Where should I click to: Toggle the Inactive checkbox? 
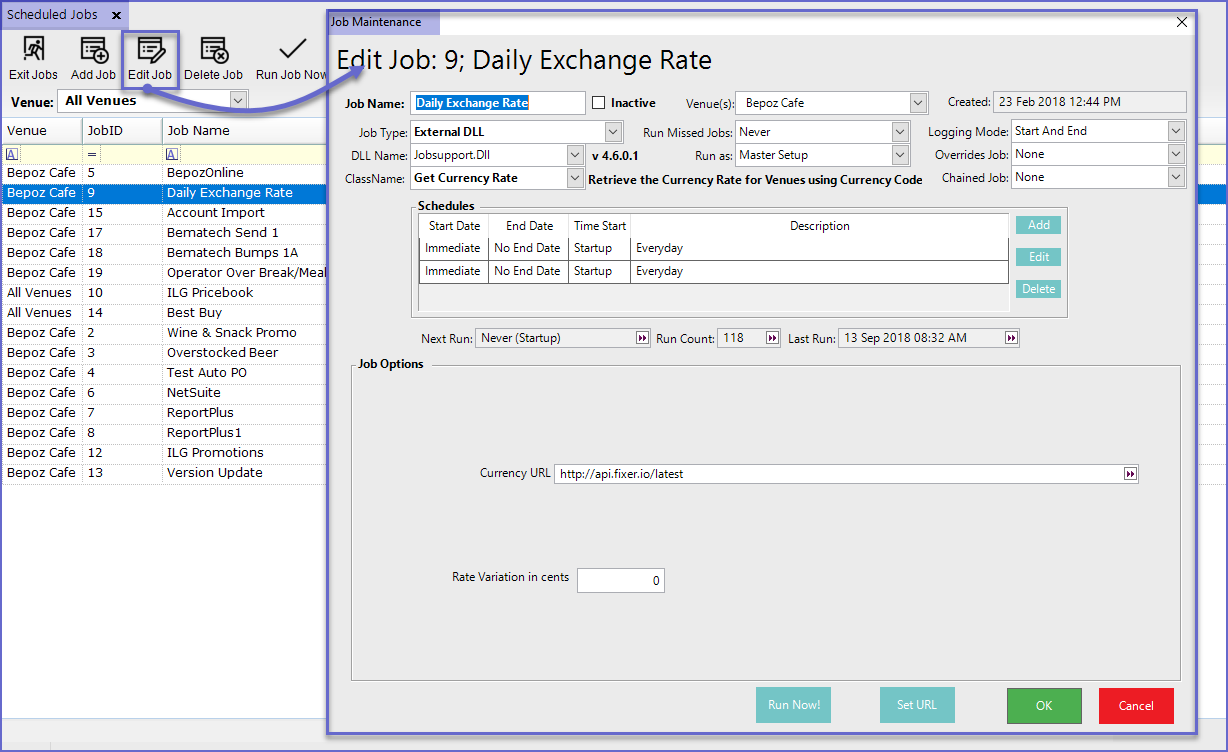(x=599, y=103)
